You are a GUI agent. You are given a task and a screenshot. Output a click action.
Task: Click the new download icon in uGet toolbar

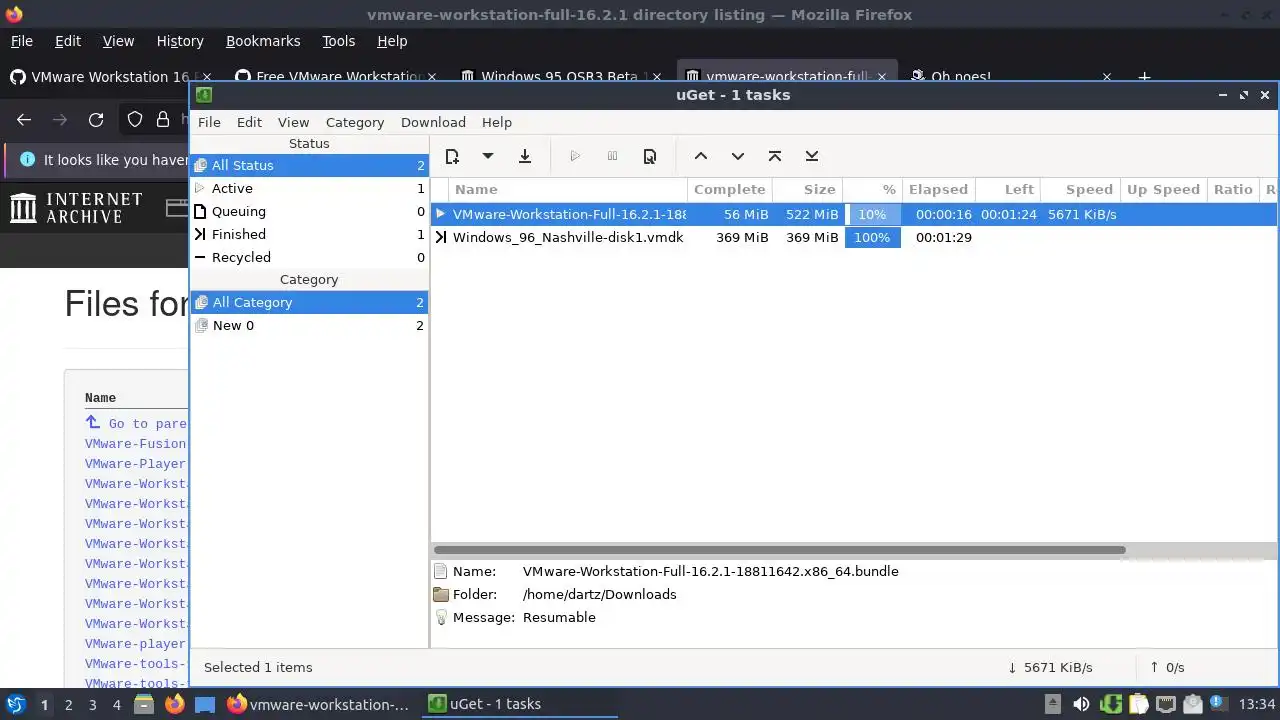tap(452, 156)
